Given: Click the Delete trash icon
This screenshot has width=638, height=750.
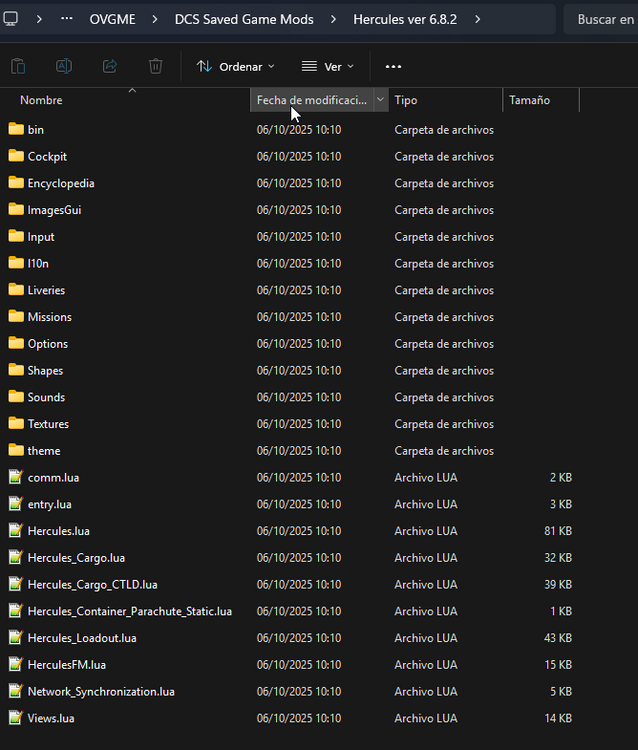Looking at the screenshot, I should [x=155, y=66].
